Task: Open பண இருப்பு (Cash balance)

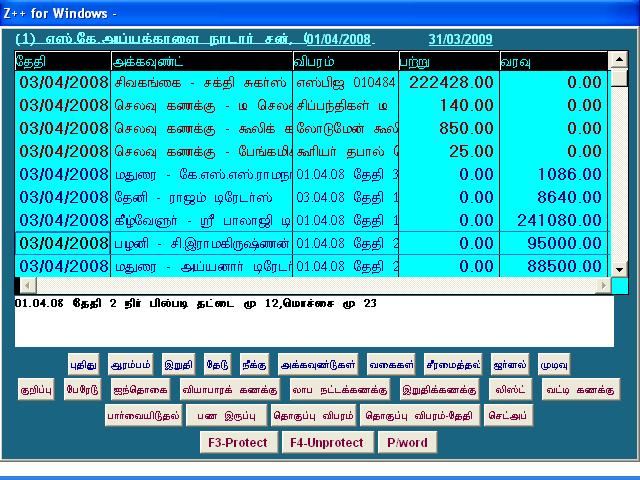Action: tap(227, 416)
